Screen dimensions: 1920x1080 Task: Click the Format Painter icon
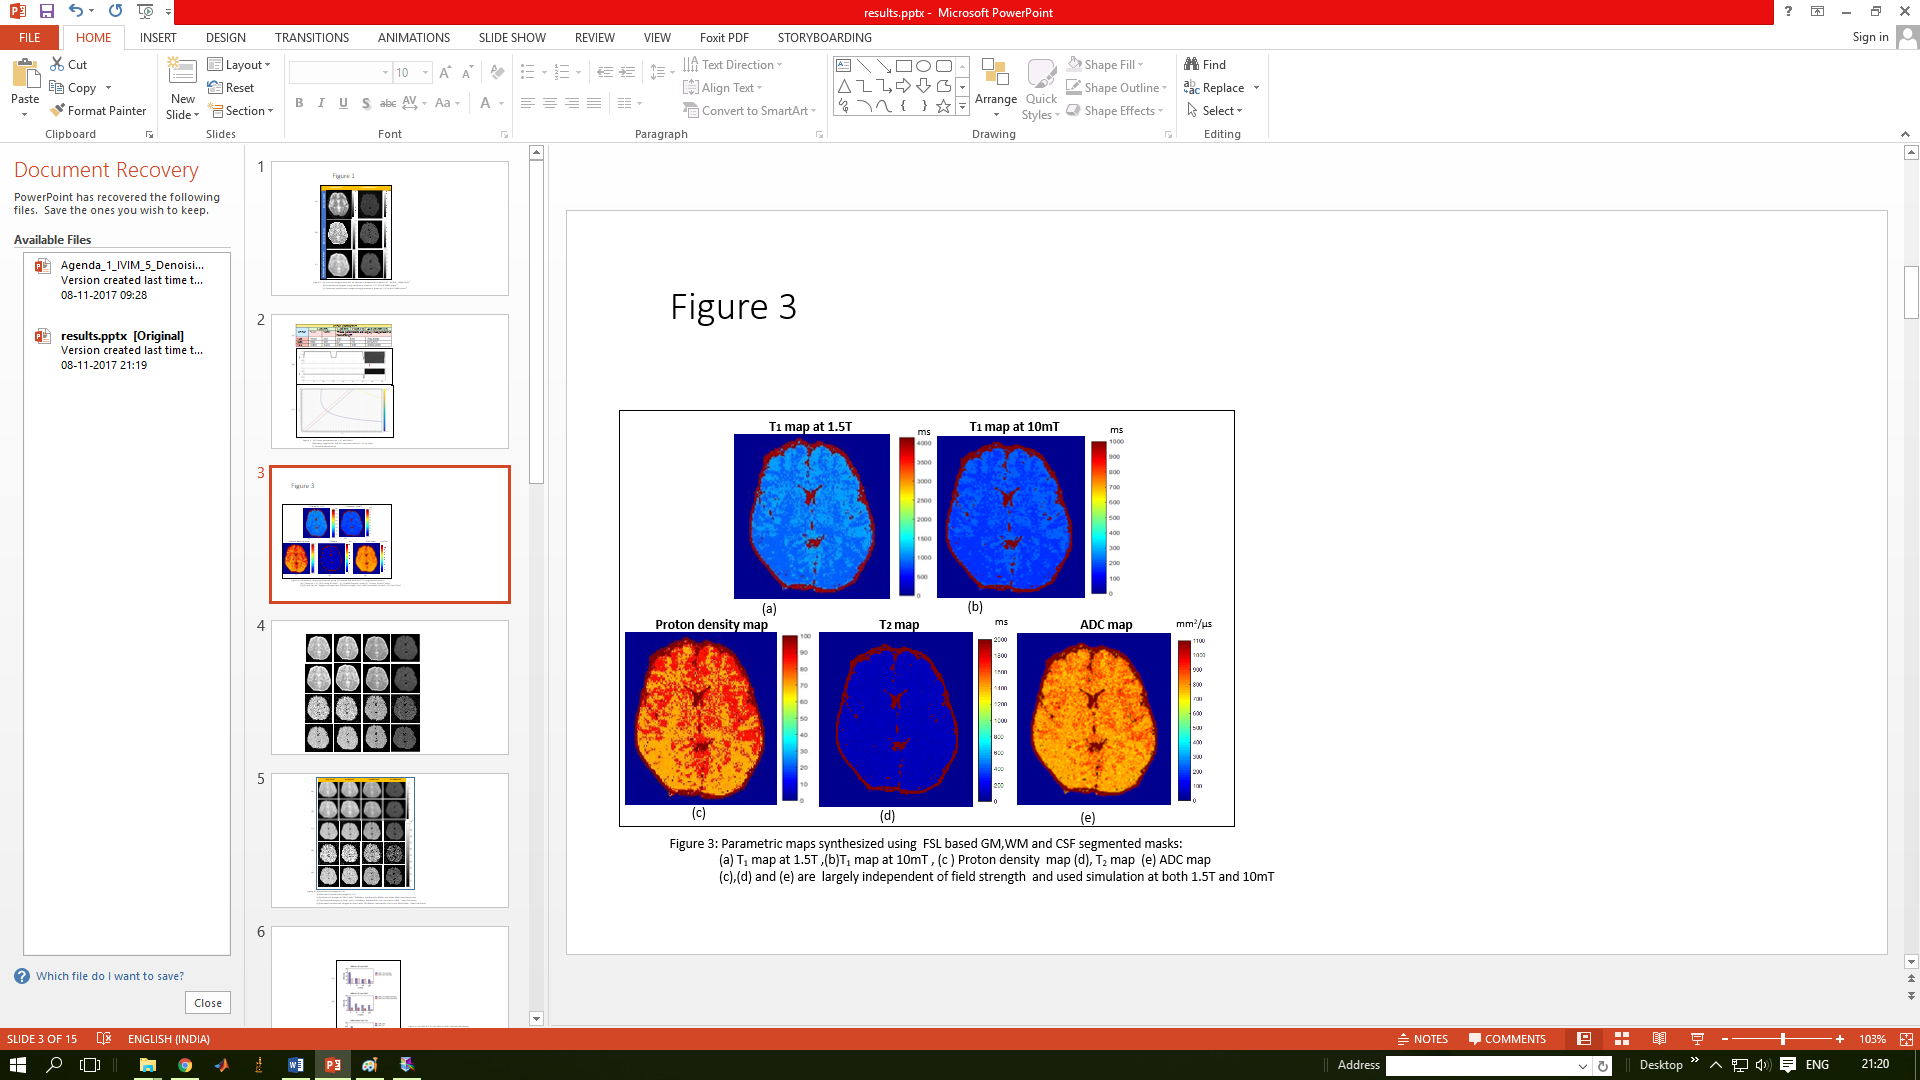(58, 111)
